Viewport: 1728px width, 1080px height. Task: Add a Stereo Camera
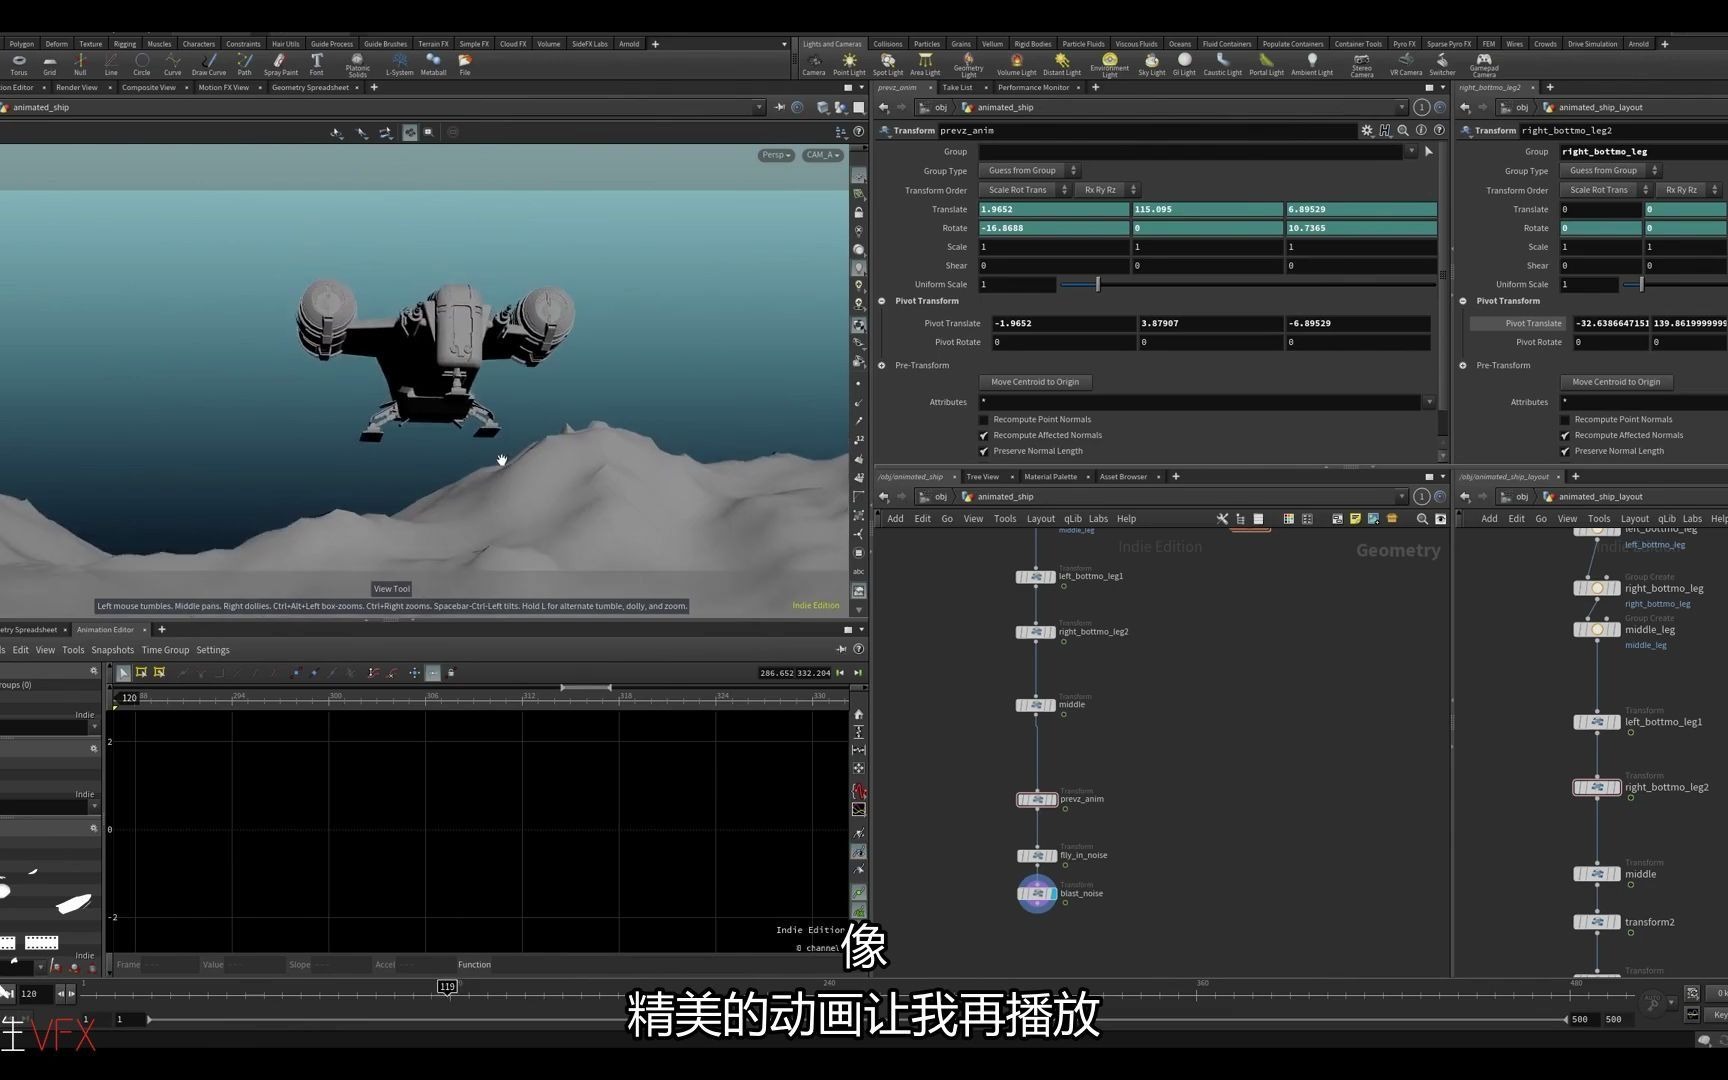pyautogui.click(x=1361, y=65)
